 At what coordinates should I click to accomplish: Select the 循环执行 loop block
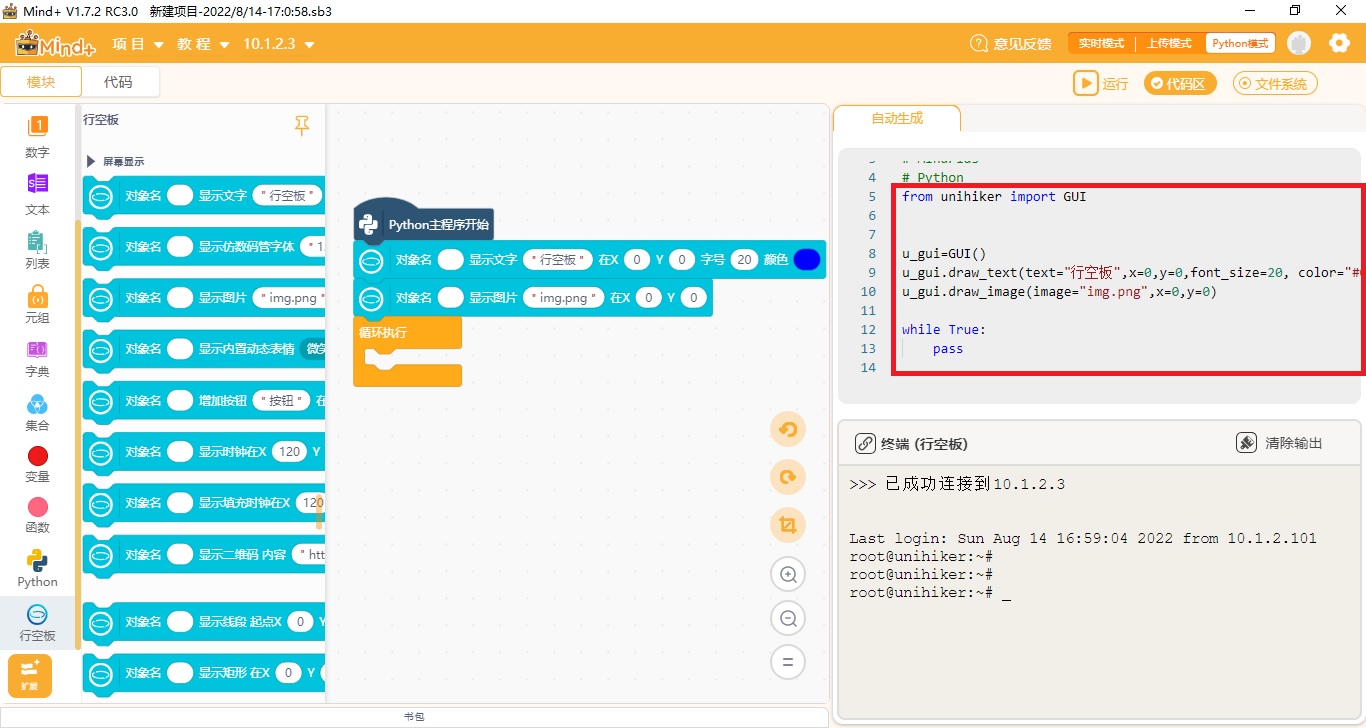[x=407, y=332]
